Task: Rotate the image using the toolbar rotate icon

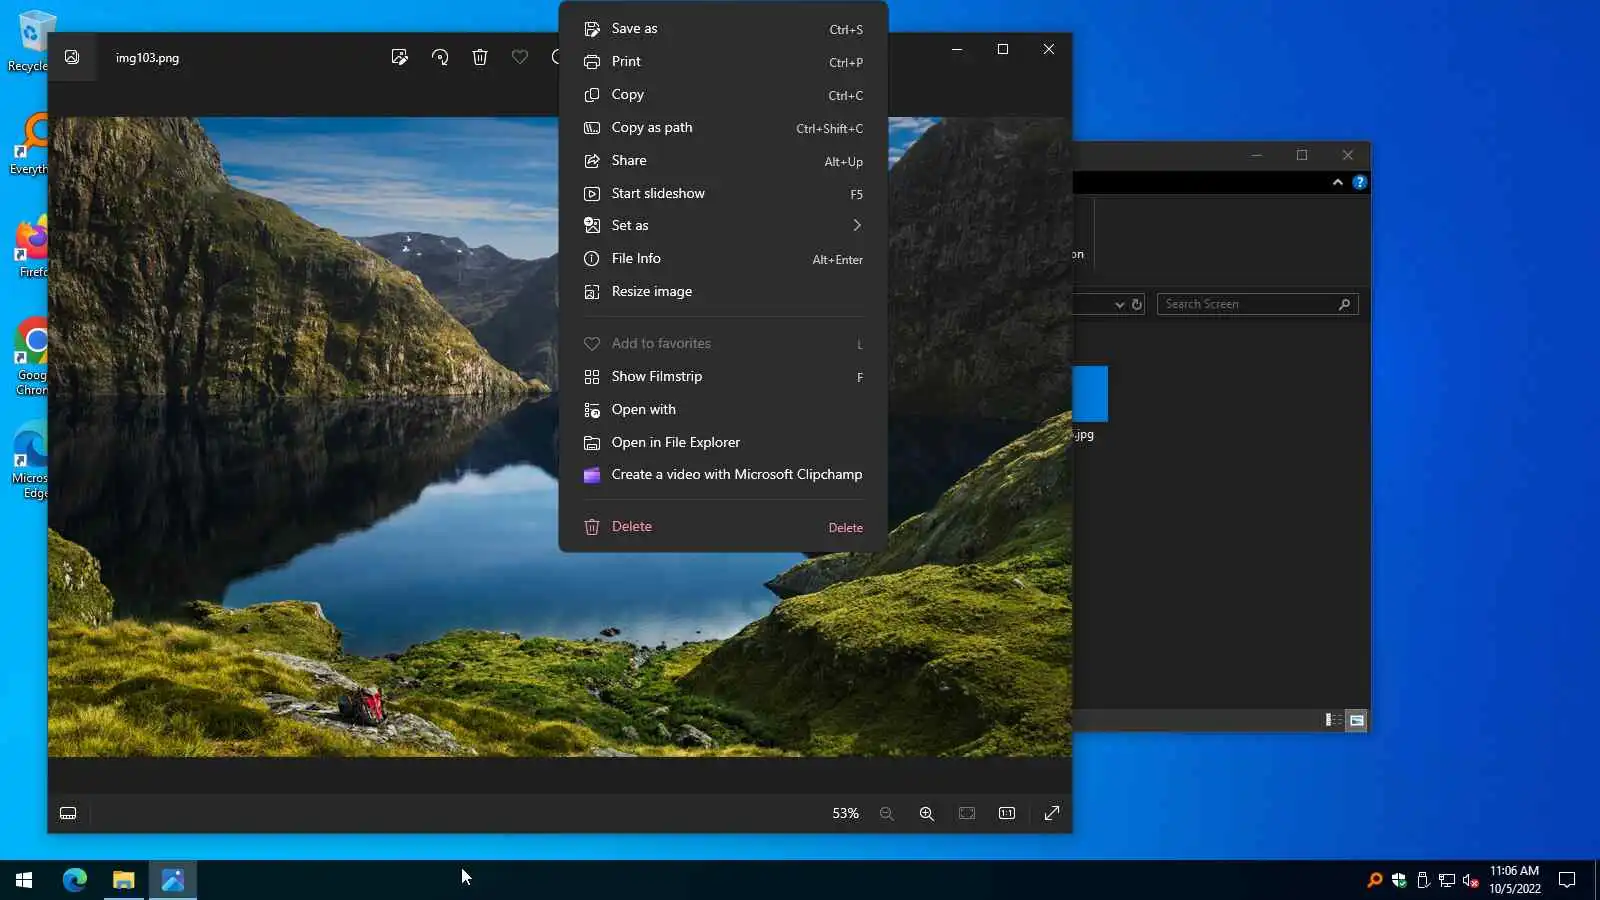Action: click(440, 57)
